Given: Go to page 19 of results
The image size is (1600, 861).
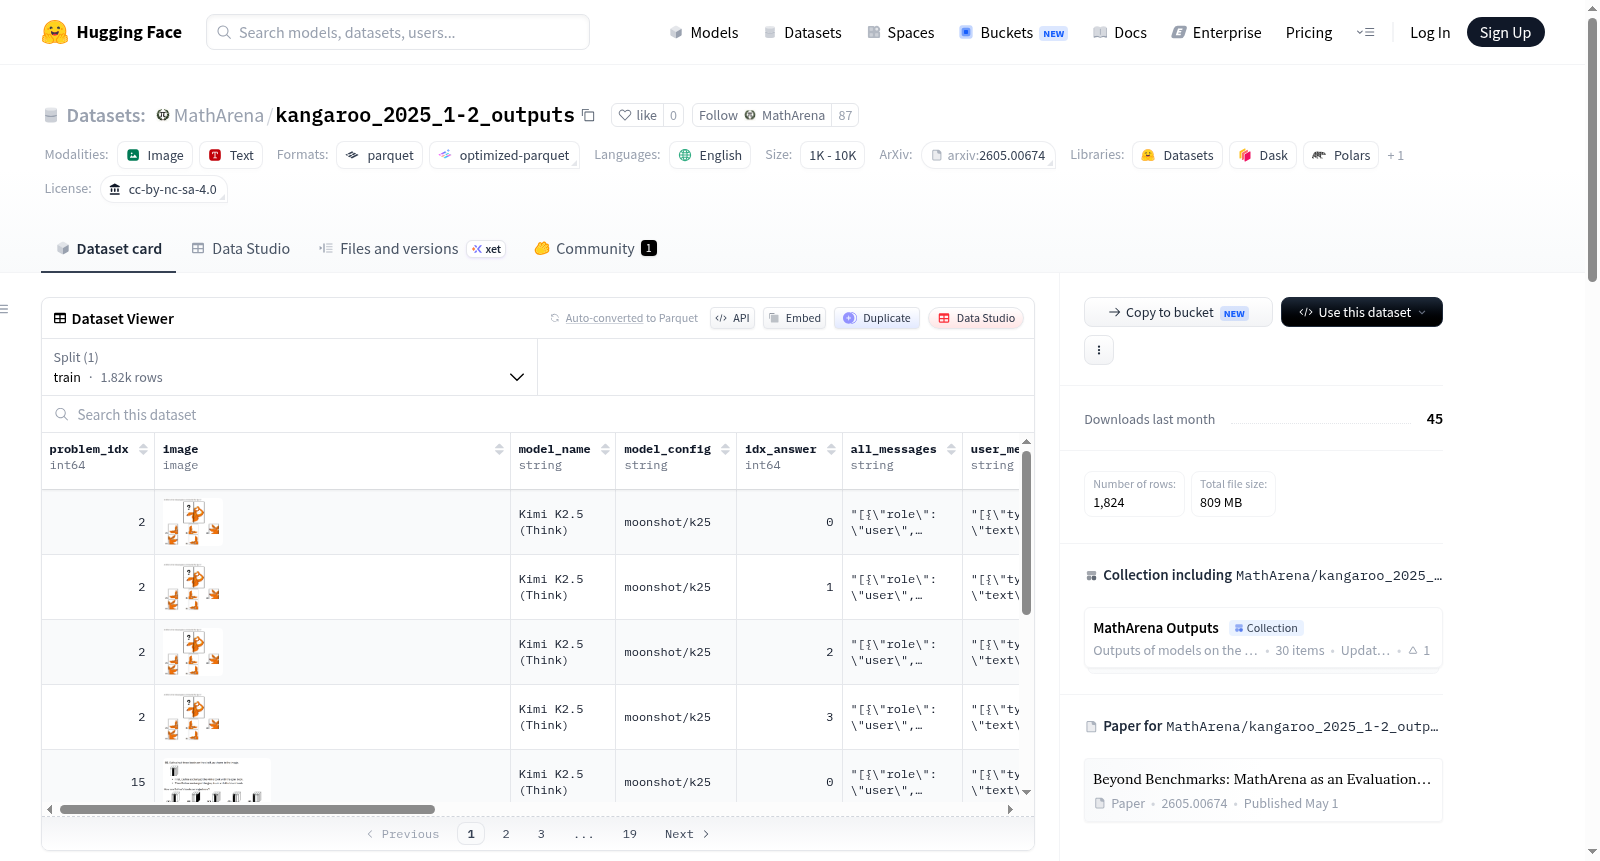Looking at the screenshot, I should point(630,834).
